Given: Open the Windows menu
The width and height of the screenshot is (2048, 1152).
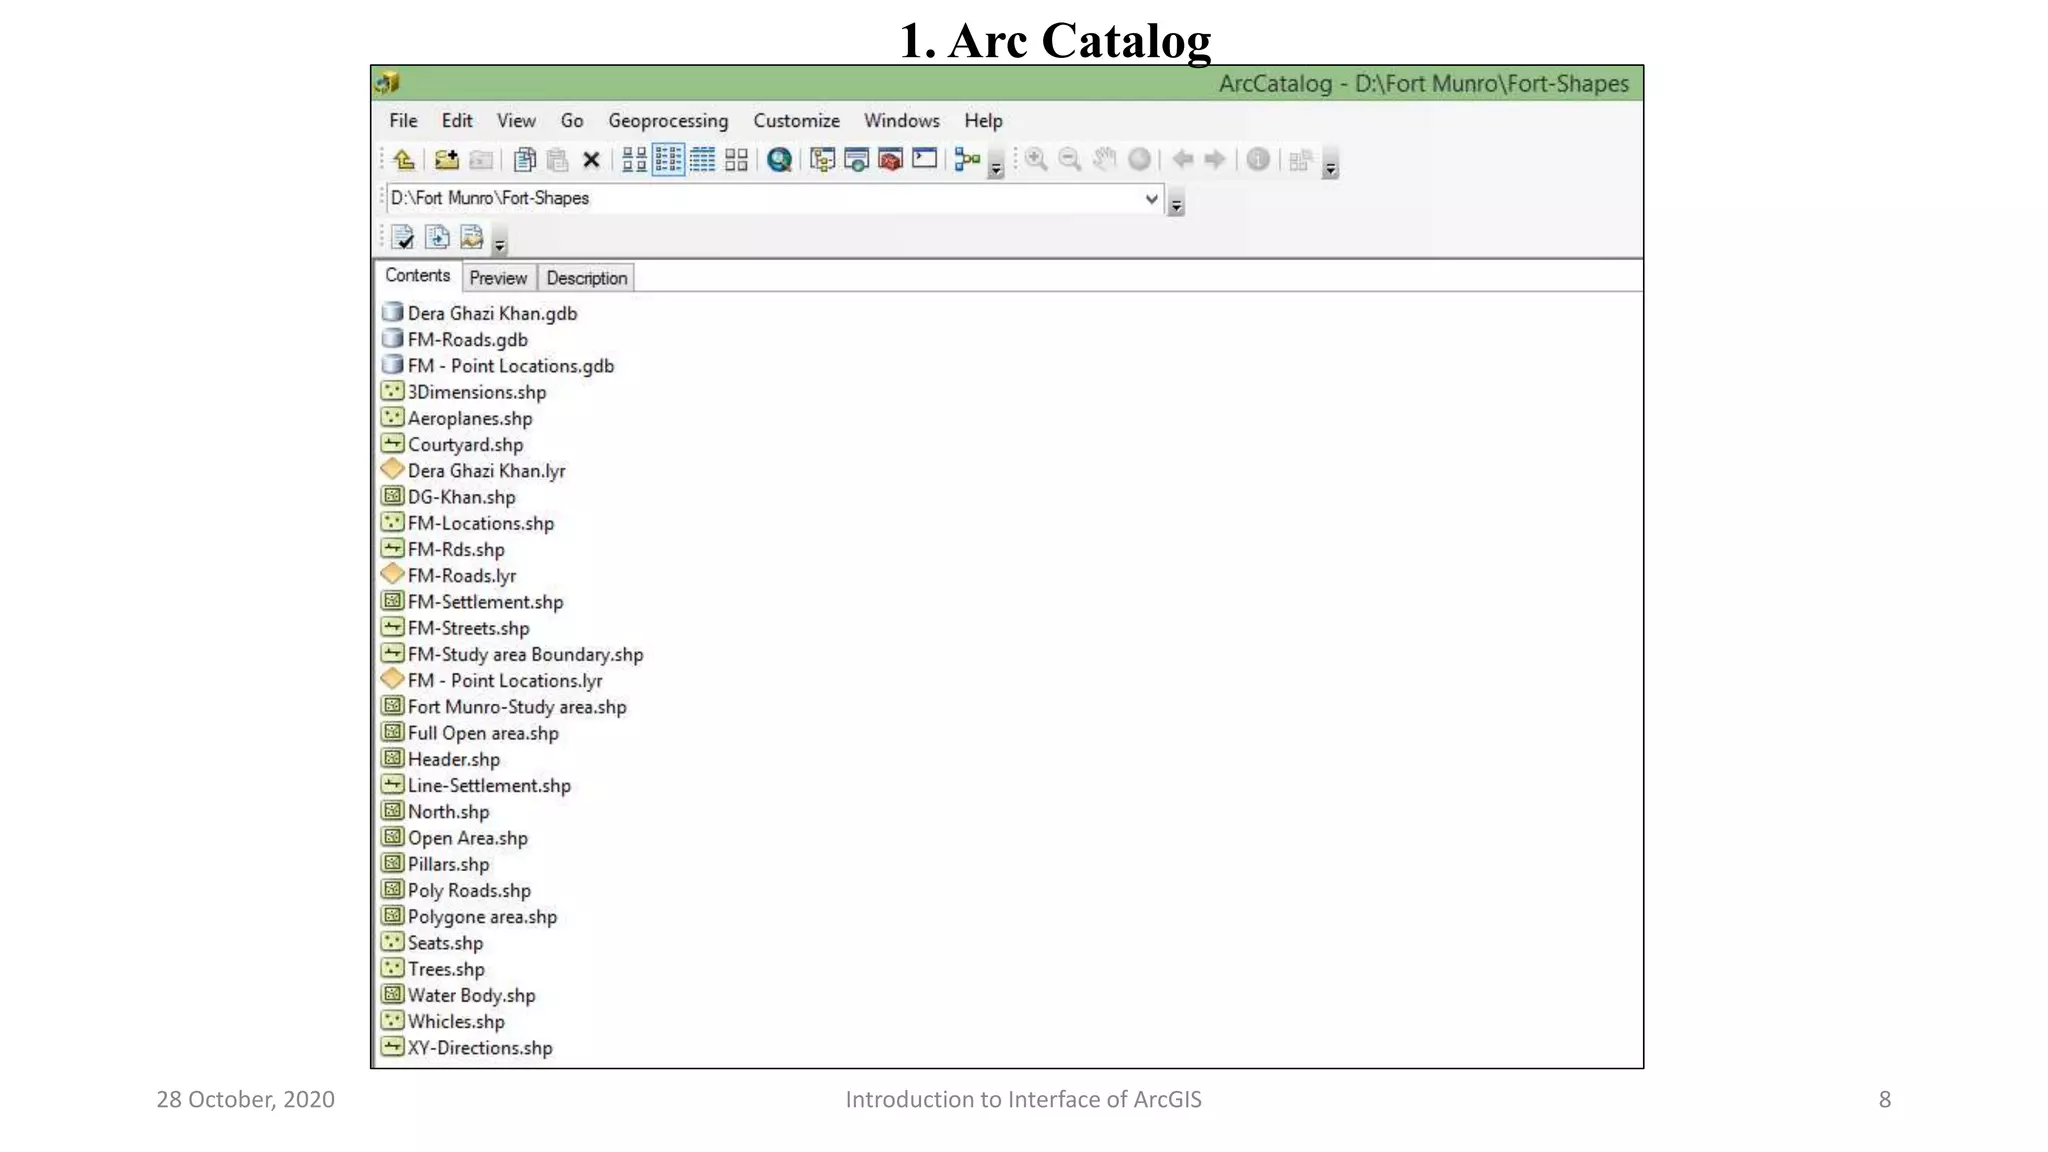Looking at the screenshot, I should [x=902, y=120].
